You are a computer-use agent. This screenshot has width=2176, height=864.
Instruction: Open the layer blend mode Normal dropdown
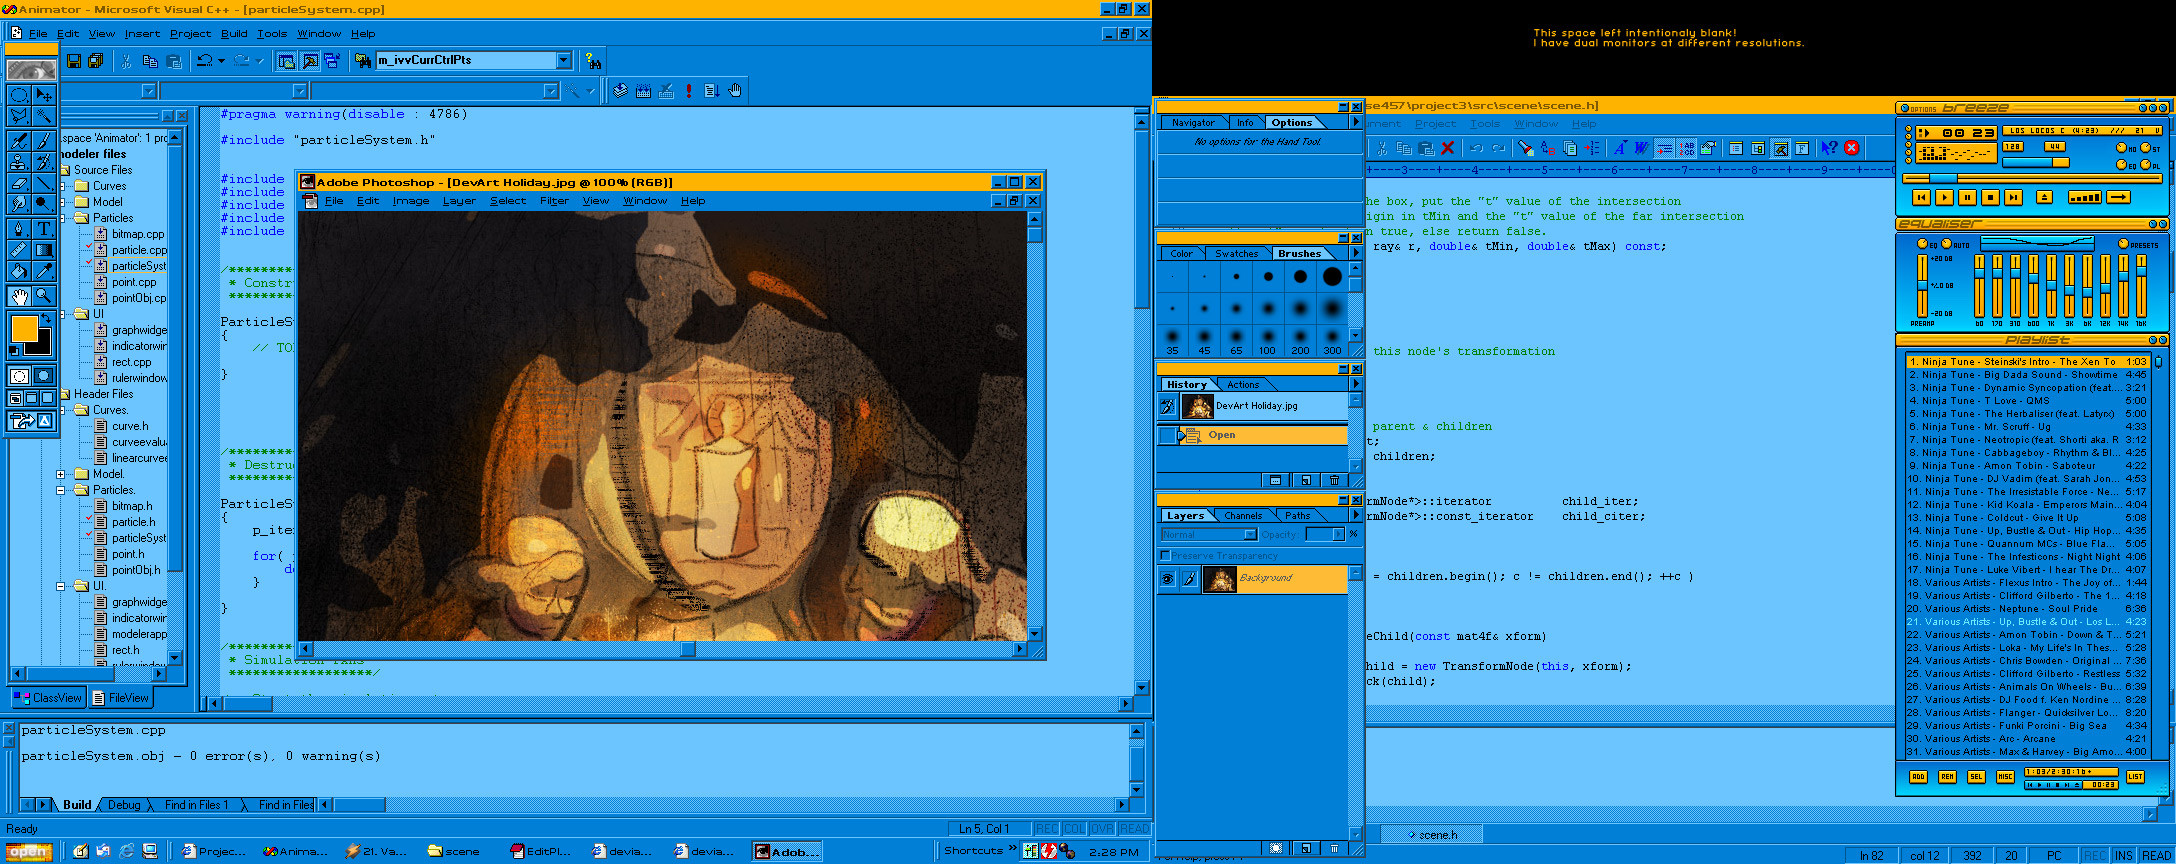1250,535
